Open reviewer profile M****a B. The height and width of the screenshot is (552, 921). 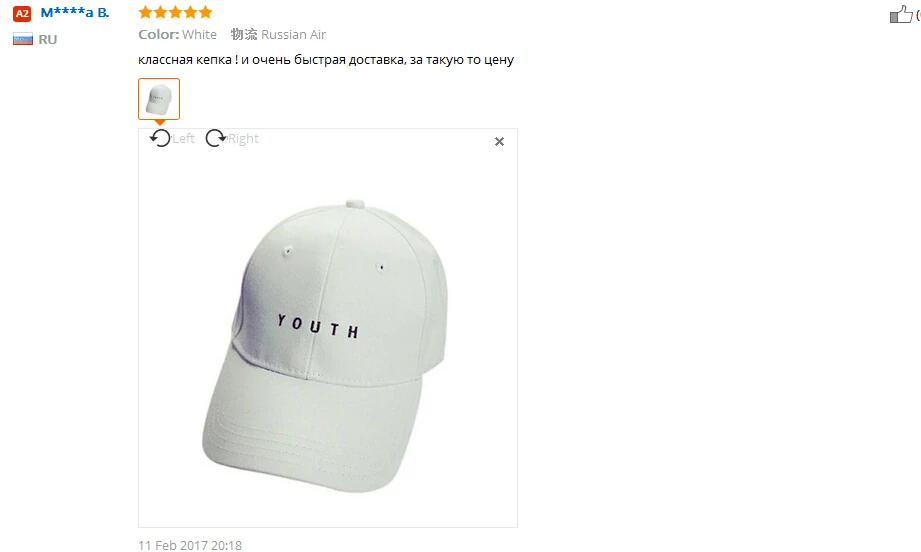pos(75,12)
